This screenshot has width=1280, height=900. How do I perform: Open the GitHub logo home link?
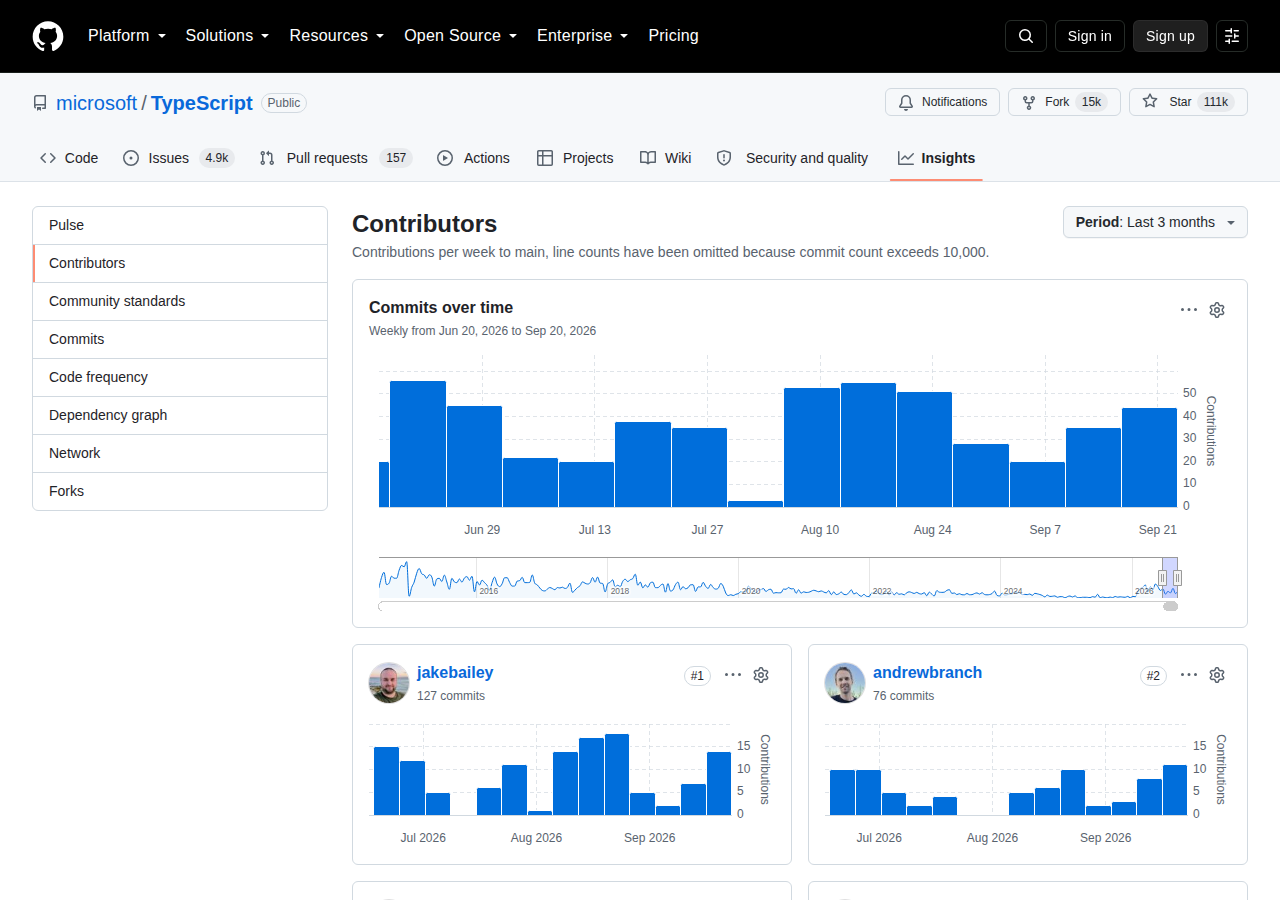tap(48, 36)
